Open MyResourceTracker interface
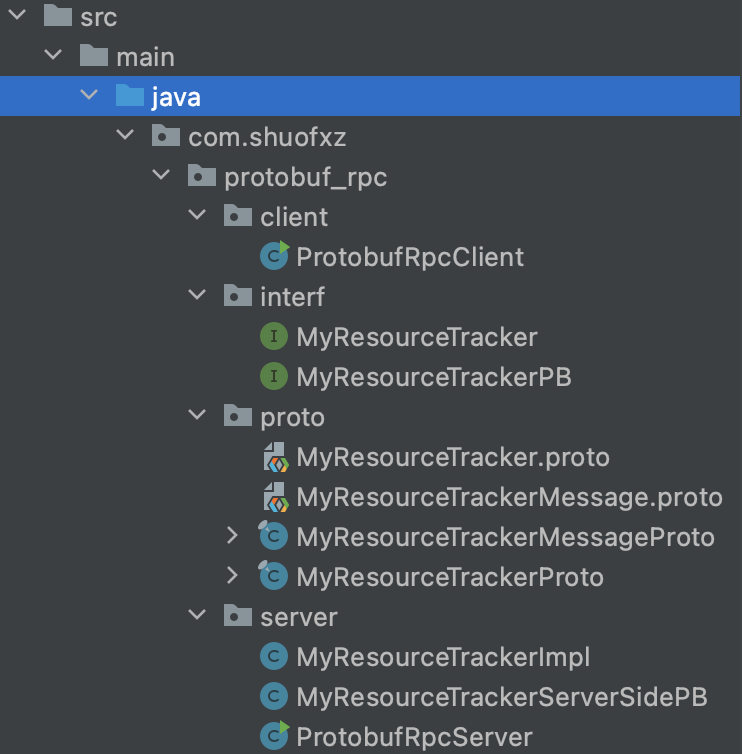Viewport: 742px width, 754px height. pos(417,337)
